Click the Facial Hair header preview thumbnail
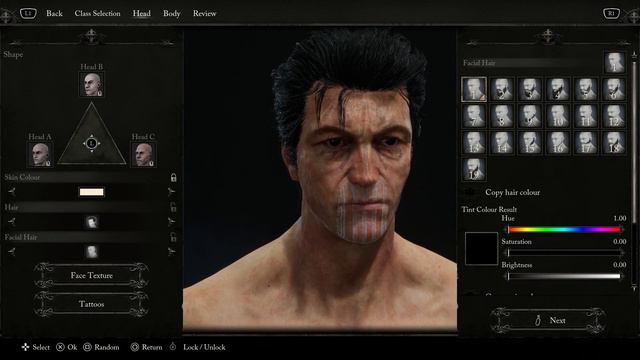 [614, 62]
